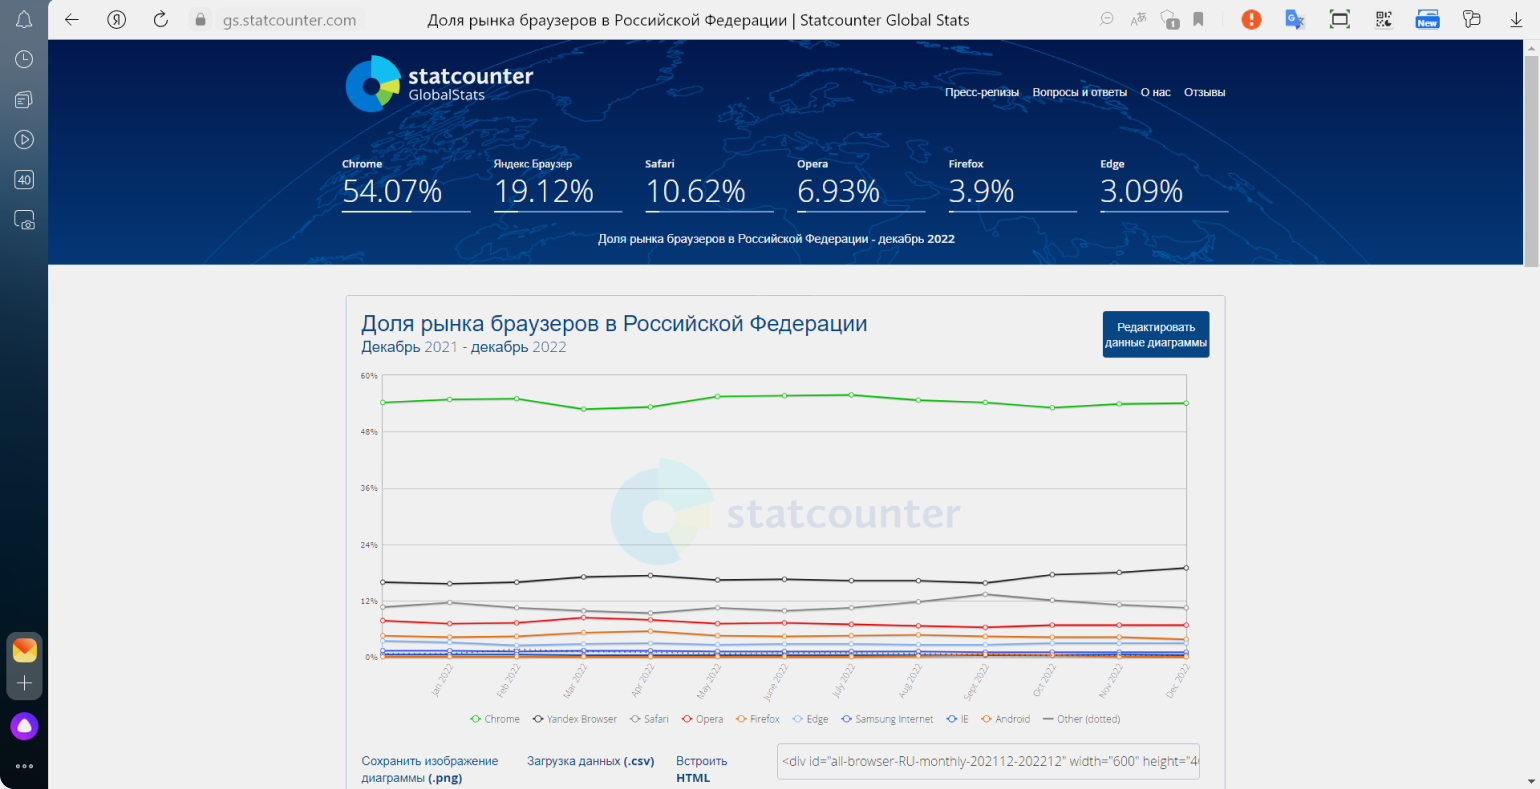Add a new item via sidebar plus
The width and height of the screenshot is (1540, 789).
coord(24,683)
